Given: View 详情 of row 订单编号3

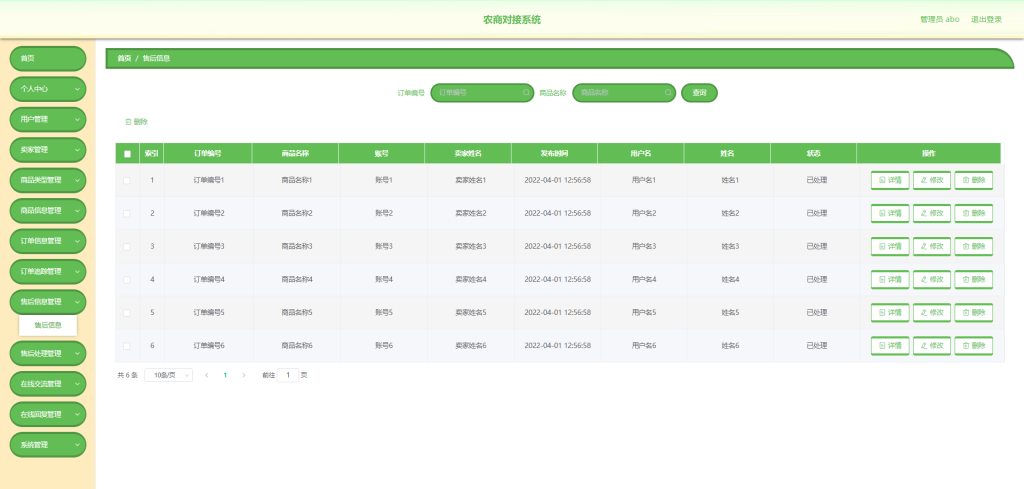Looking at the screenshot, I should (x=889, y=247).
